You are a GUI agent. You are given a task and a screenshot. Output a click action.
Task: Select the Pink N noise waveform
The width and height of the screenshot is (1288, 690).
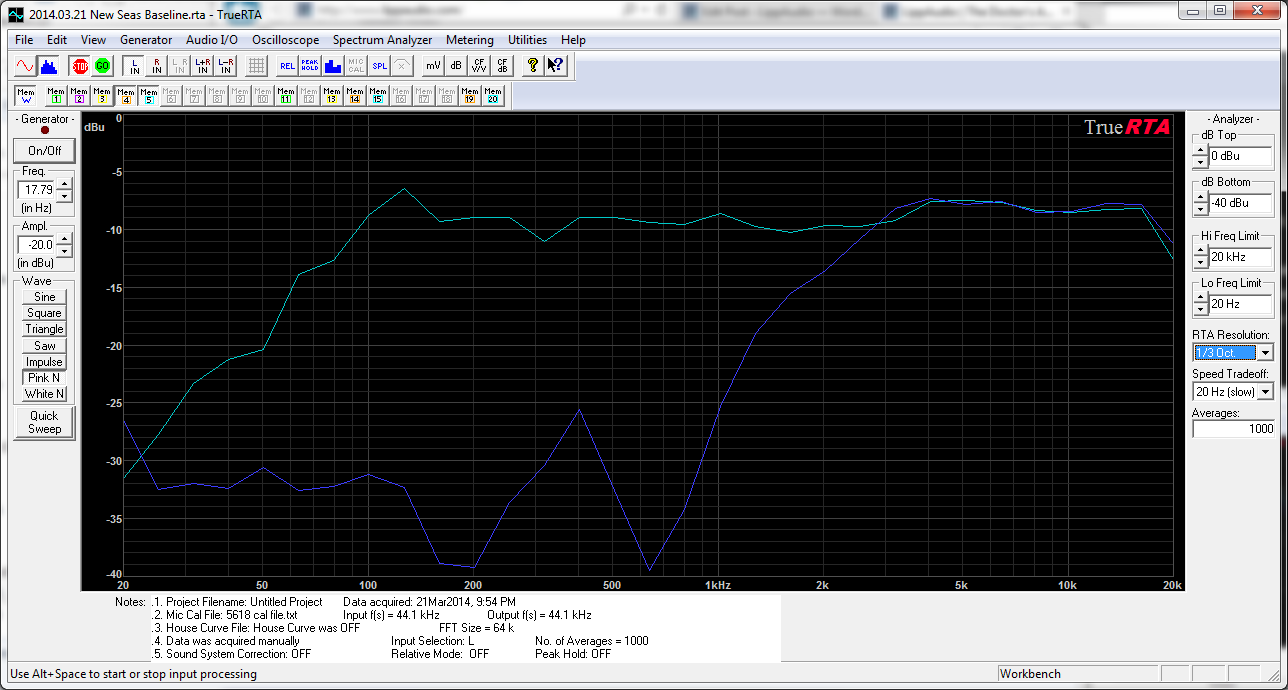44,378
